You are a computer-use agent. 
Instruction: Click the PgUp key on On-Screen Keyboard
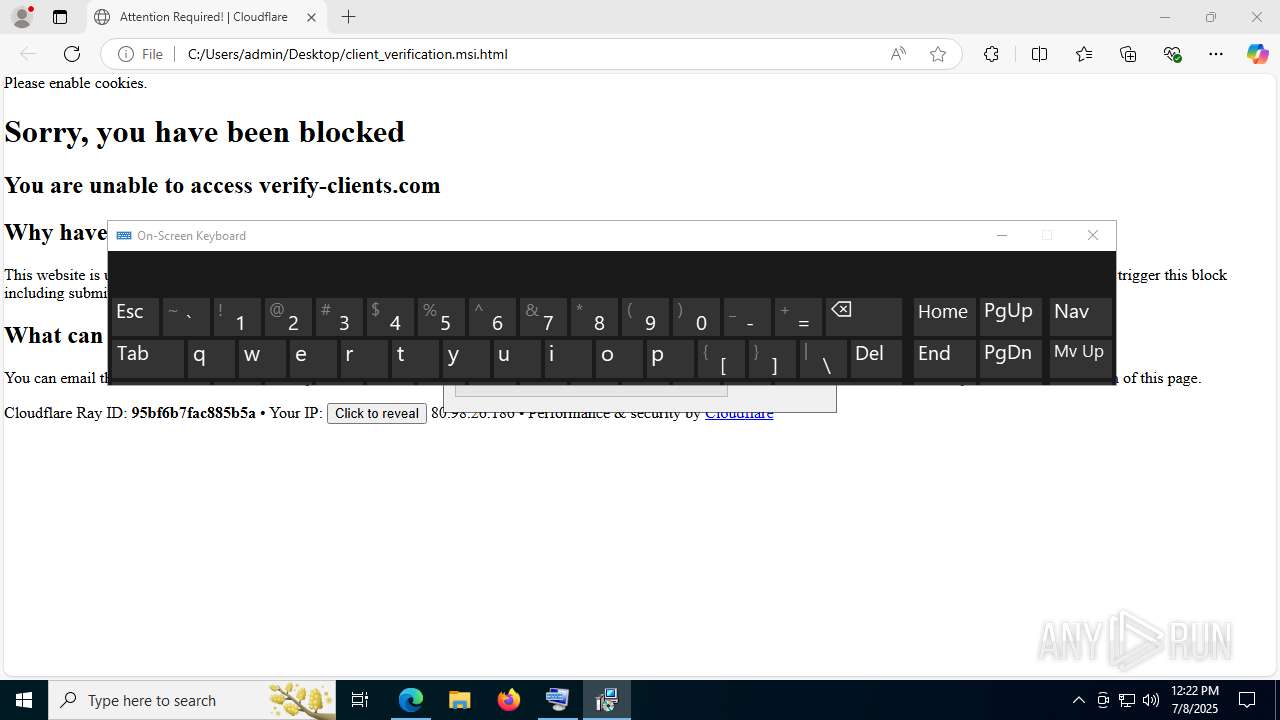1010,316
